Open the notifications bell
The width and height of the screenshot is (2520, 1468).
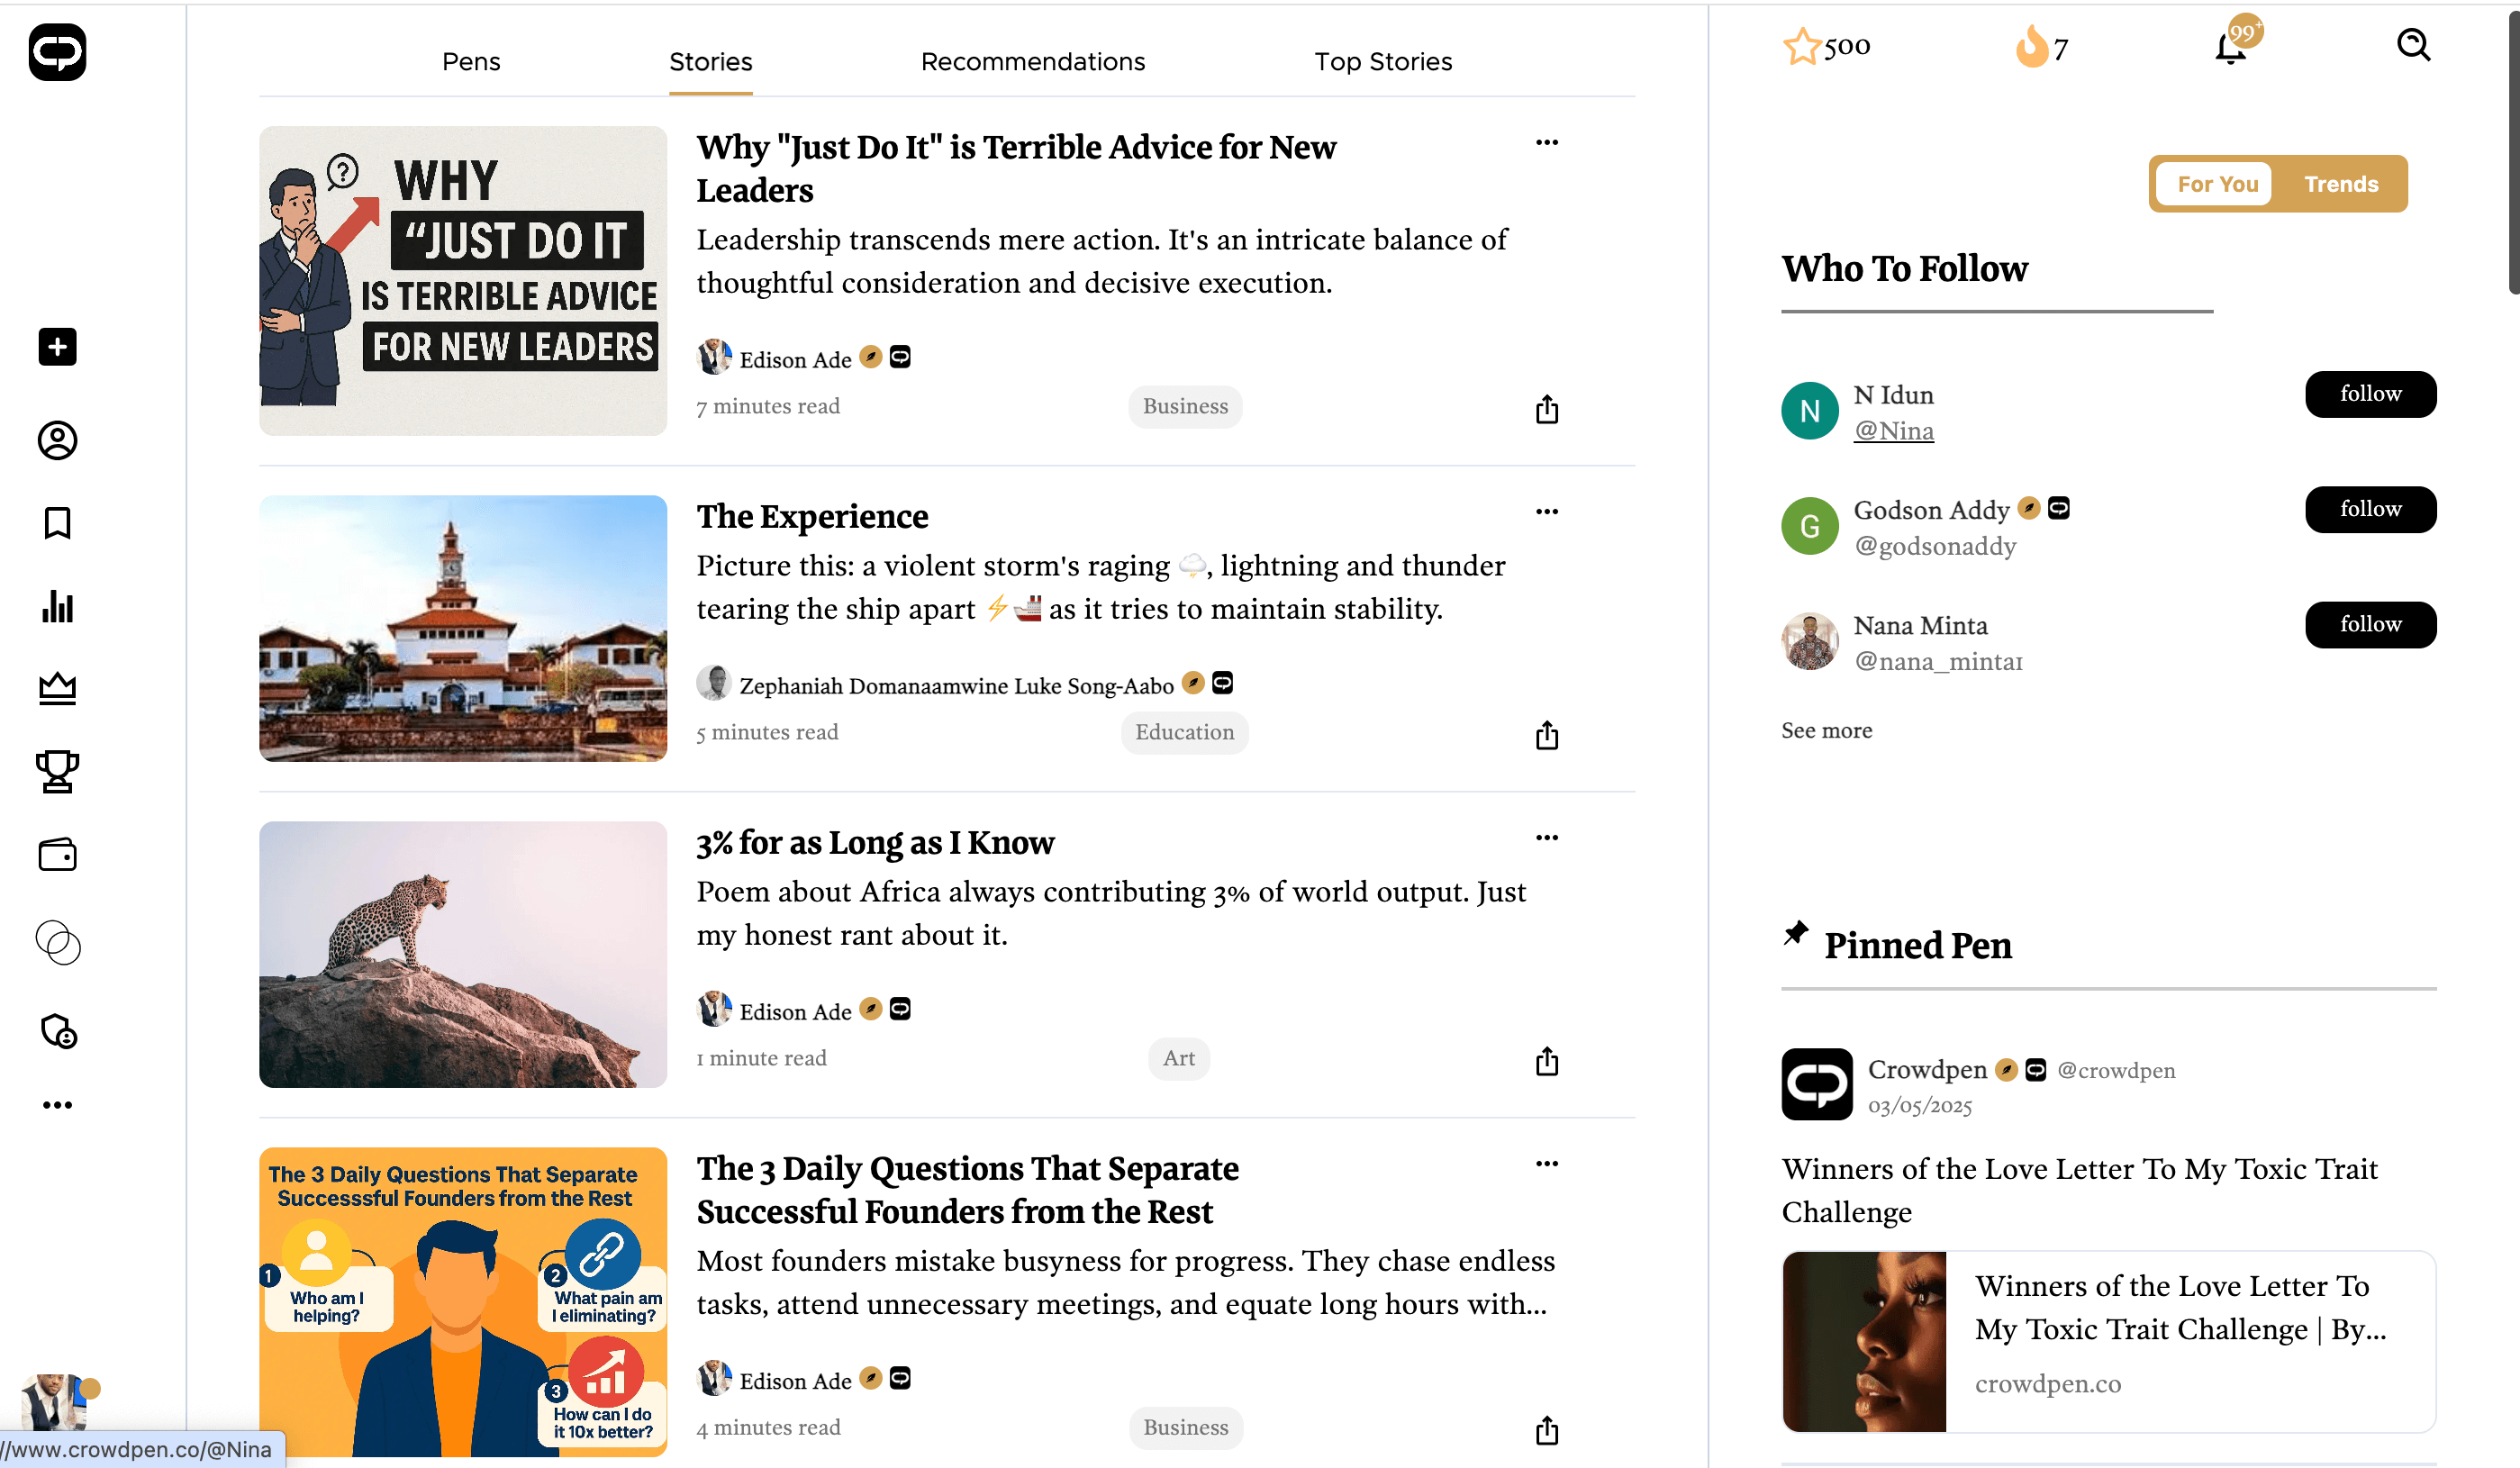[x=2231, y=47]
